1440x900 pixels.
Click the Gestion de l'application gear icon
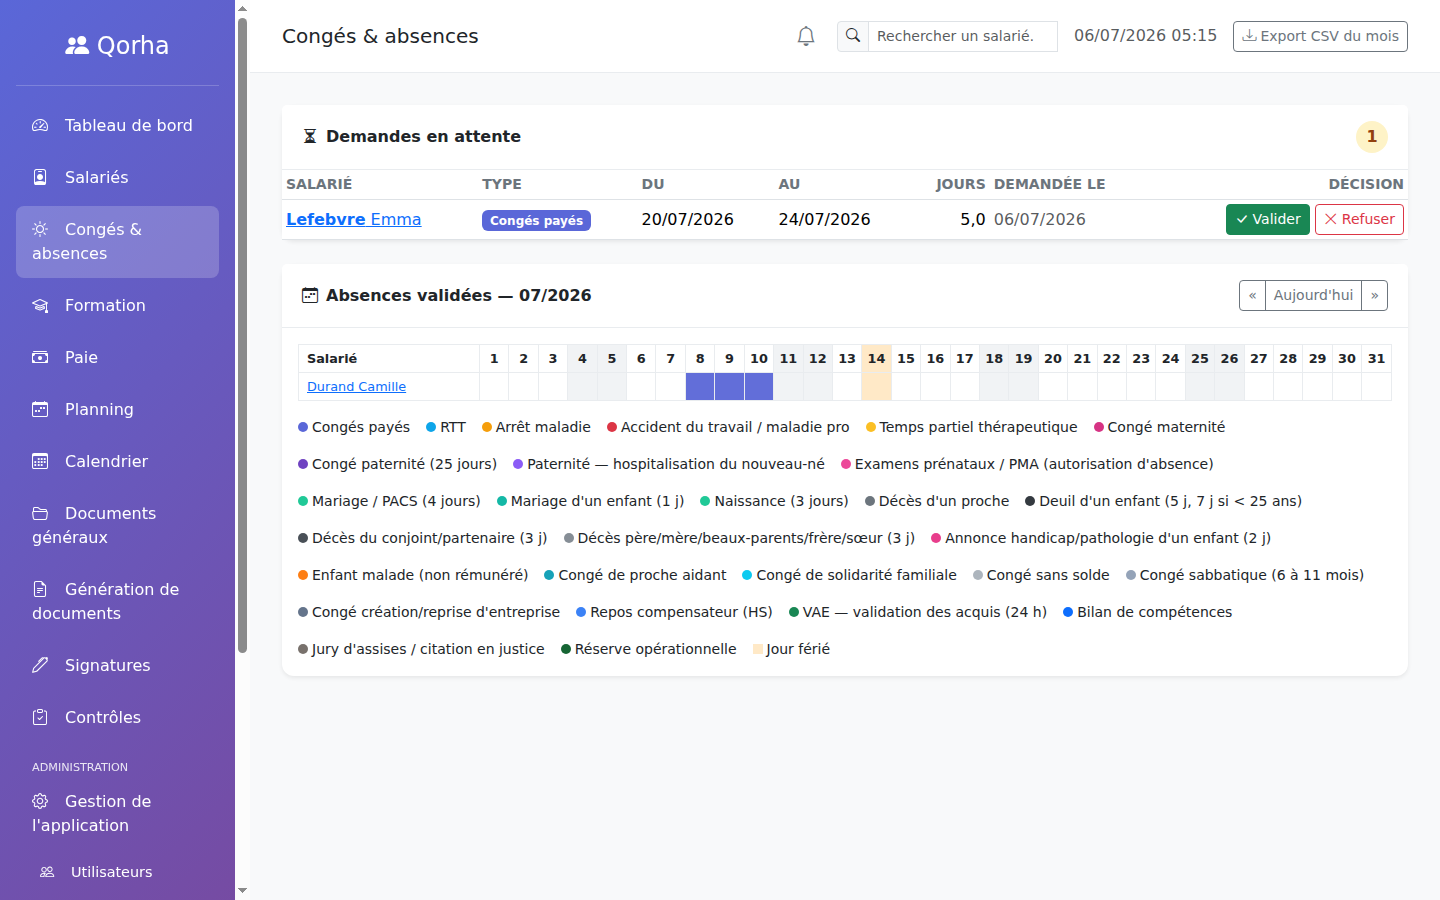coord(40,801)
